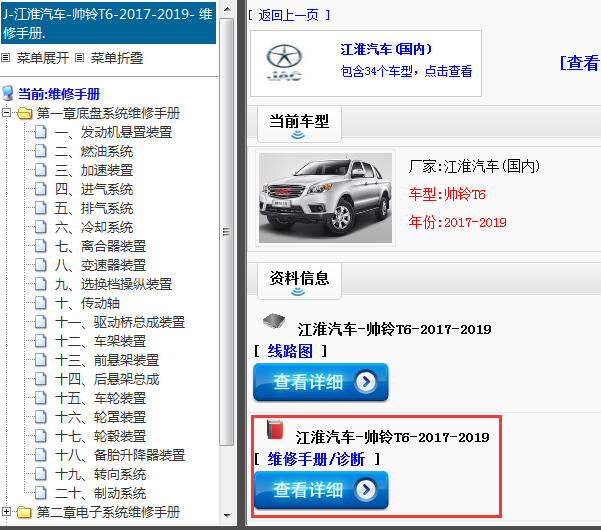The width and height of the screenshot is (601, 530).
Task: Click the 厂家:江淮汽车(国内) text
Action: [474, 166]
